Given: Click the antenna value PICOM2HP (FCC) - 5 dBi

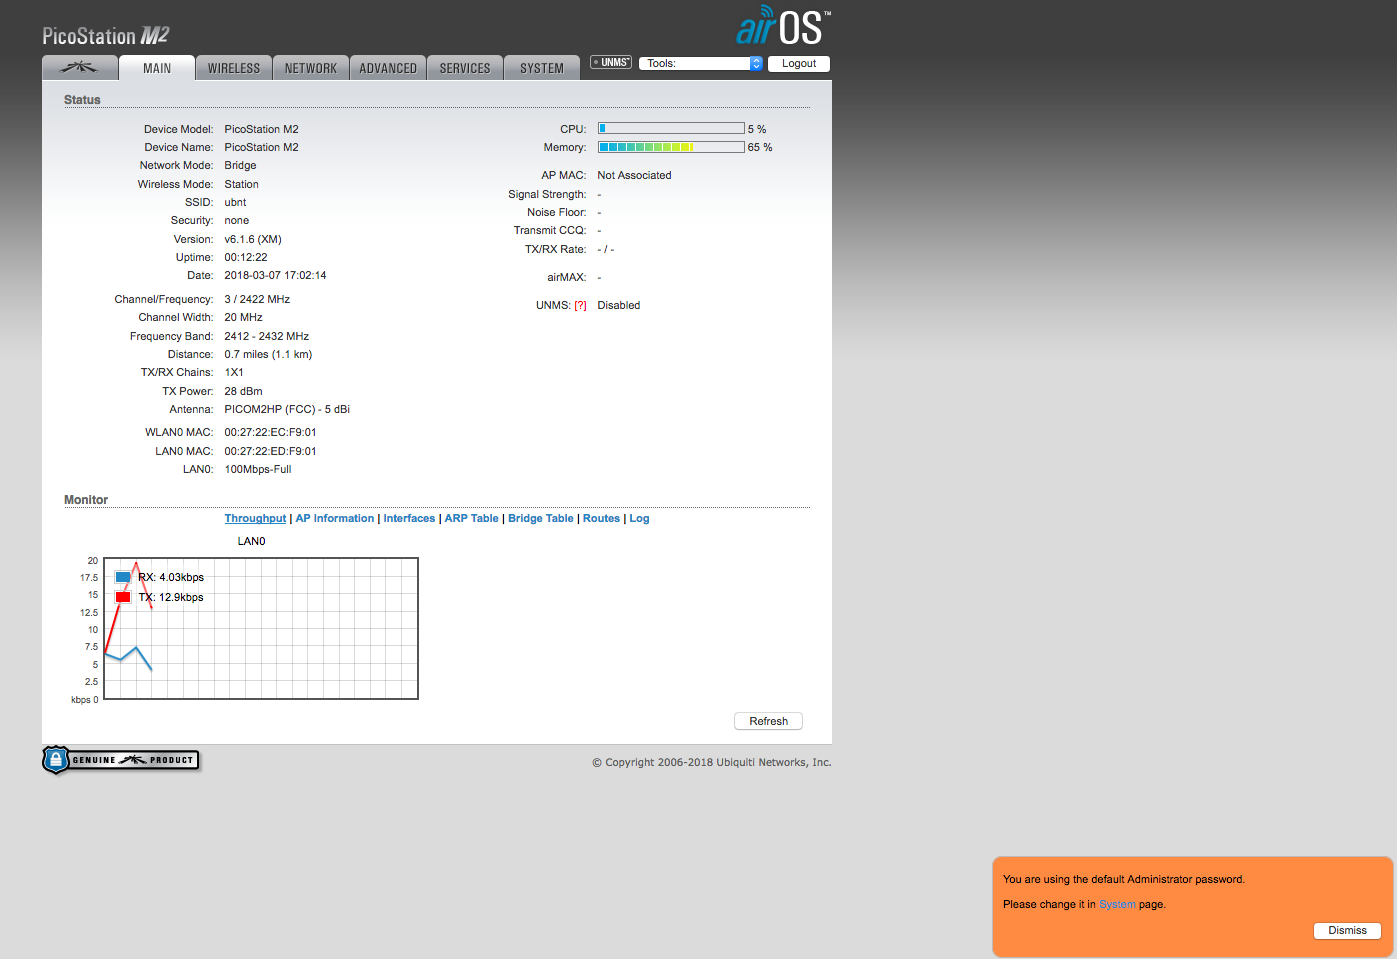Looking at the screenshot, I should pos(287,409).
